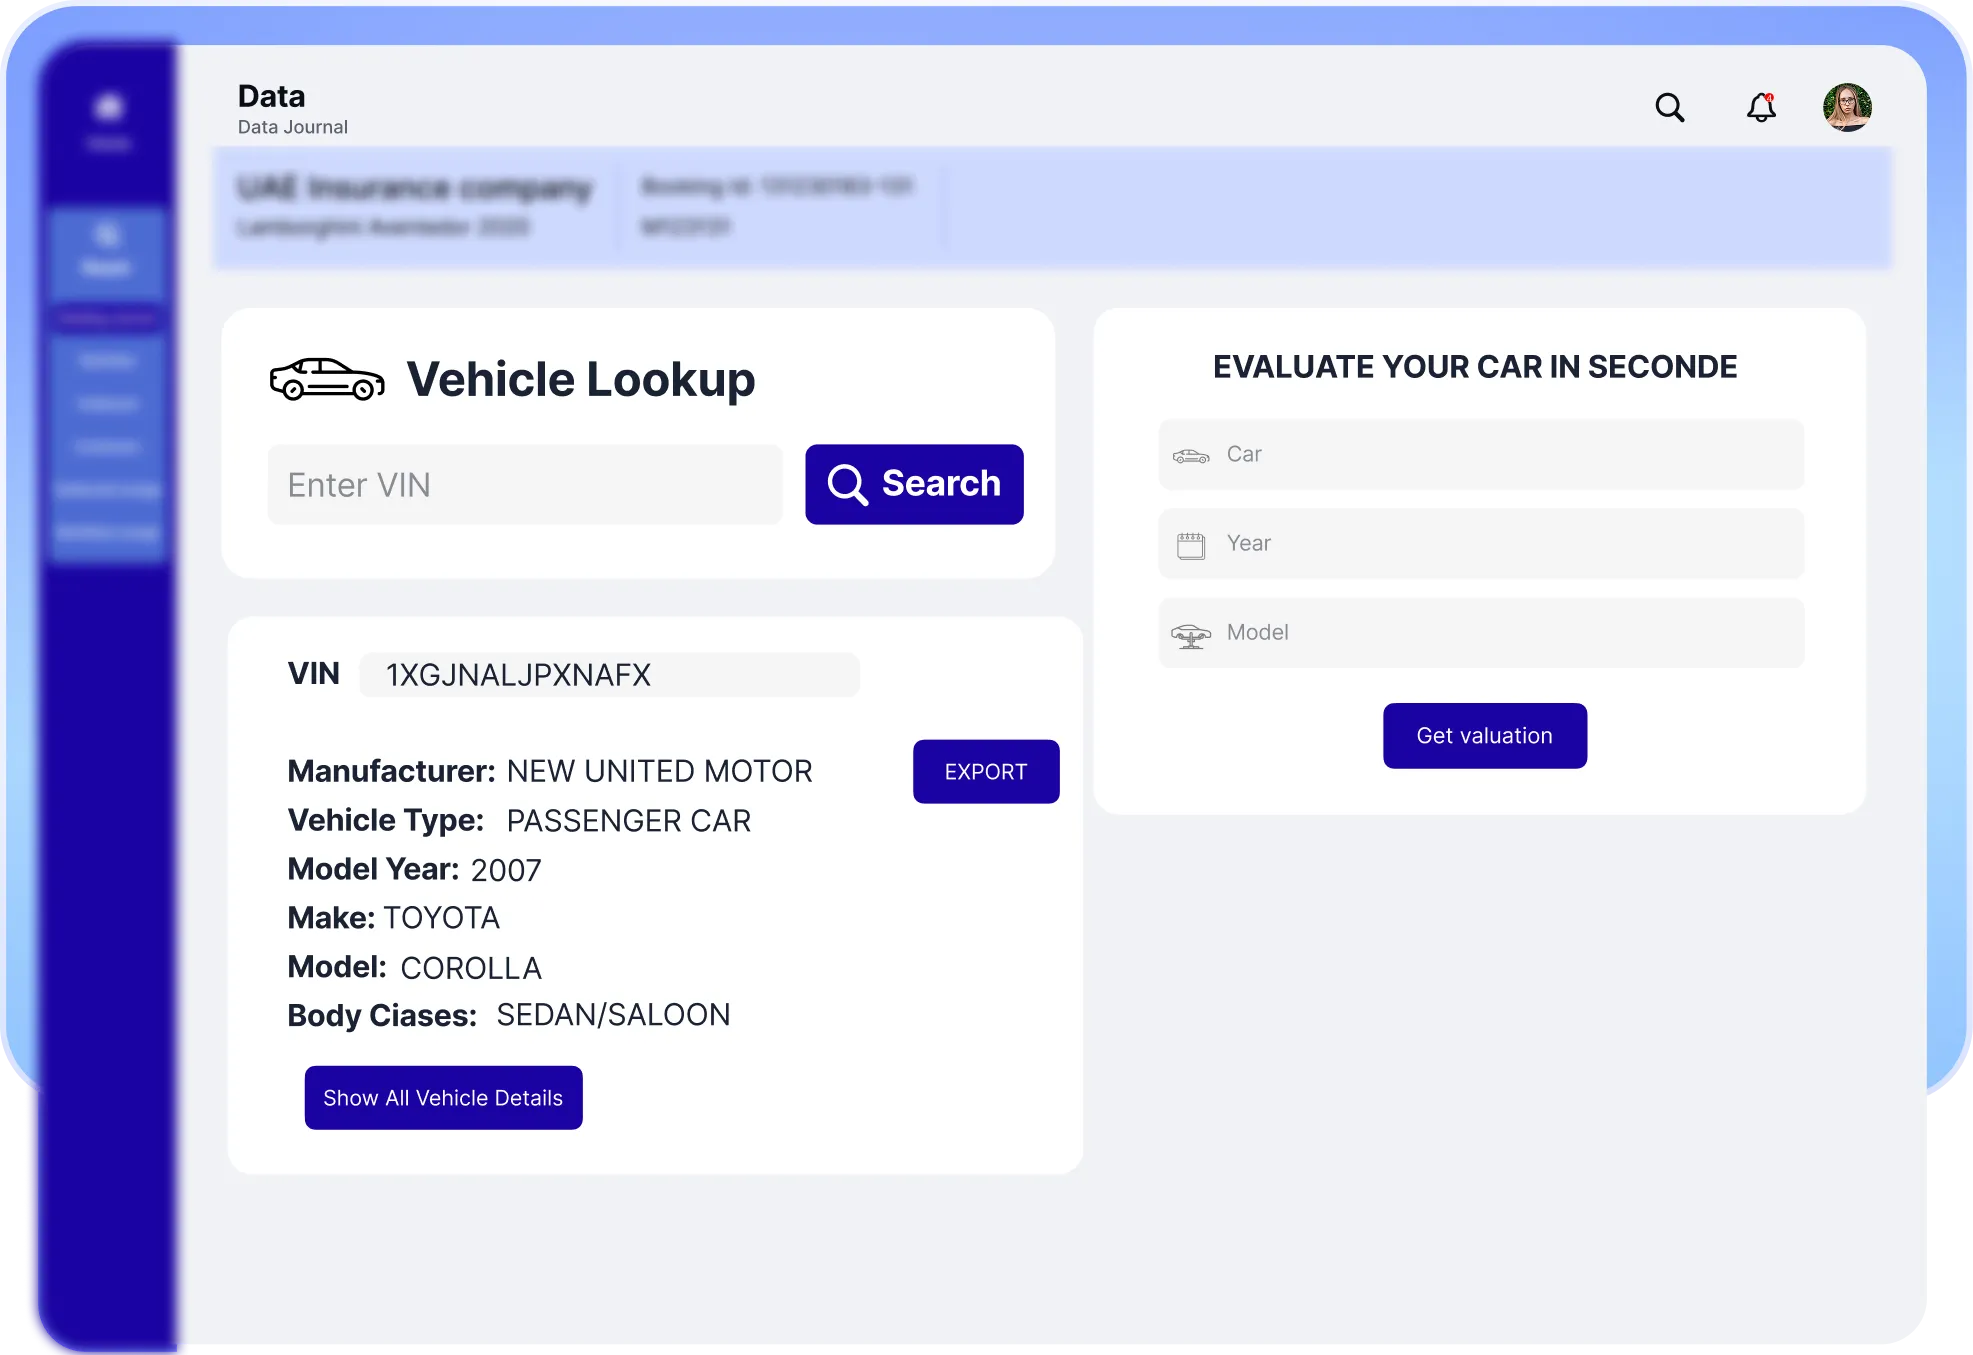Click the calendar icon in Year field
The image size is (1973, 1355).
point(1191,545)
